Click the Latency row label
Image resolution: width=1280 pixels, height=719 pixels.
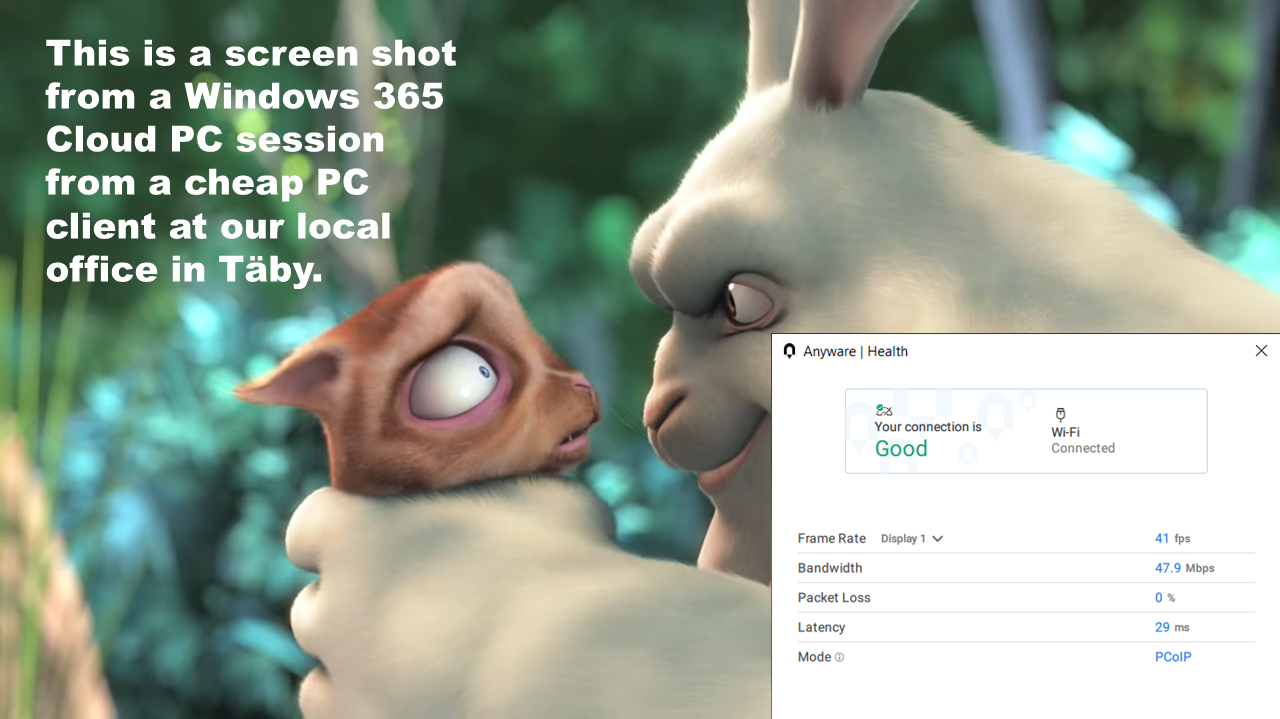tap(821, 628)
